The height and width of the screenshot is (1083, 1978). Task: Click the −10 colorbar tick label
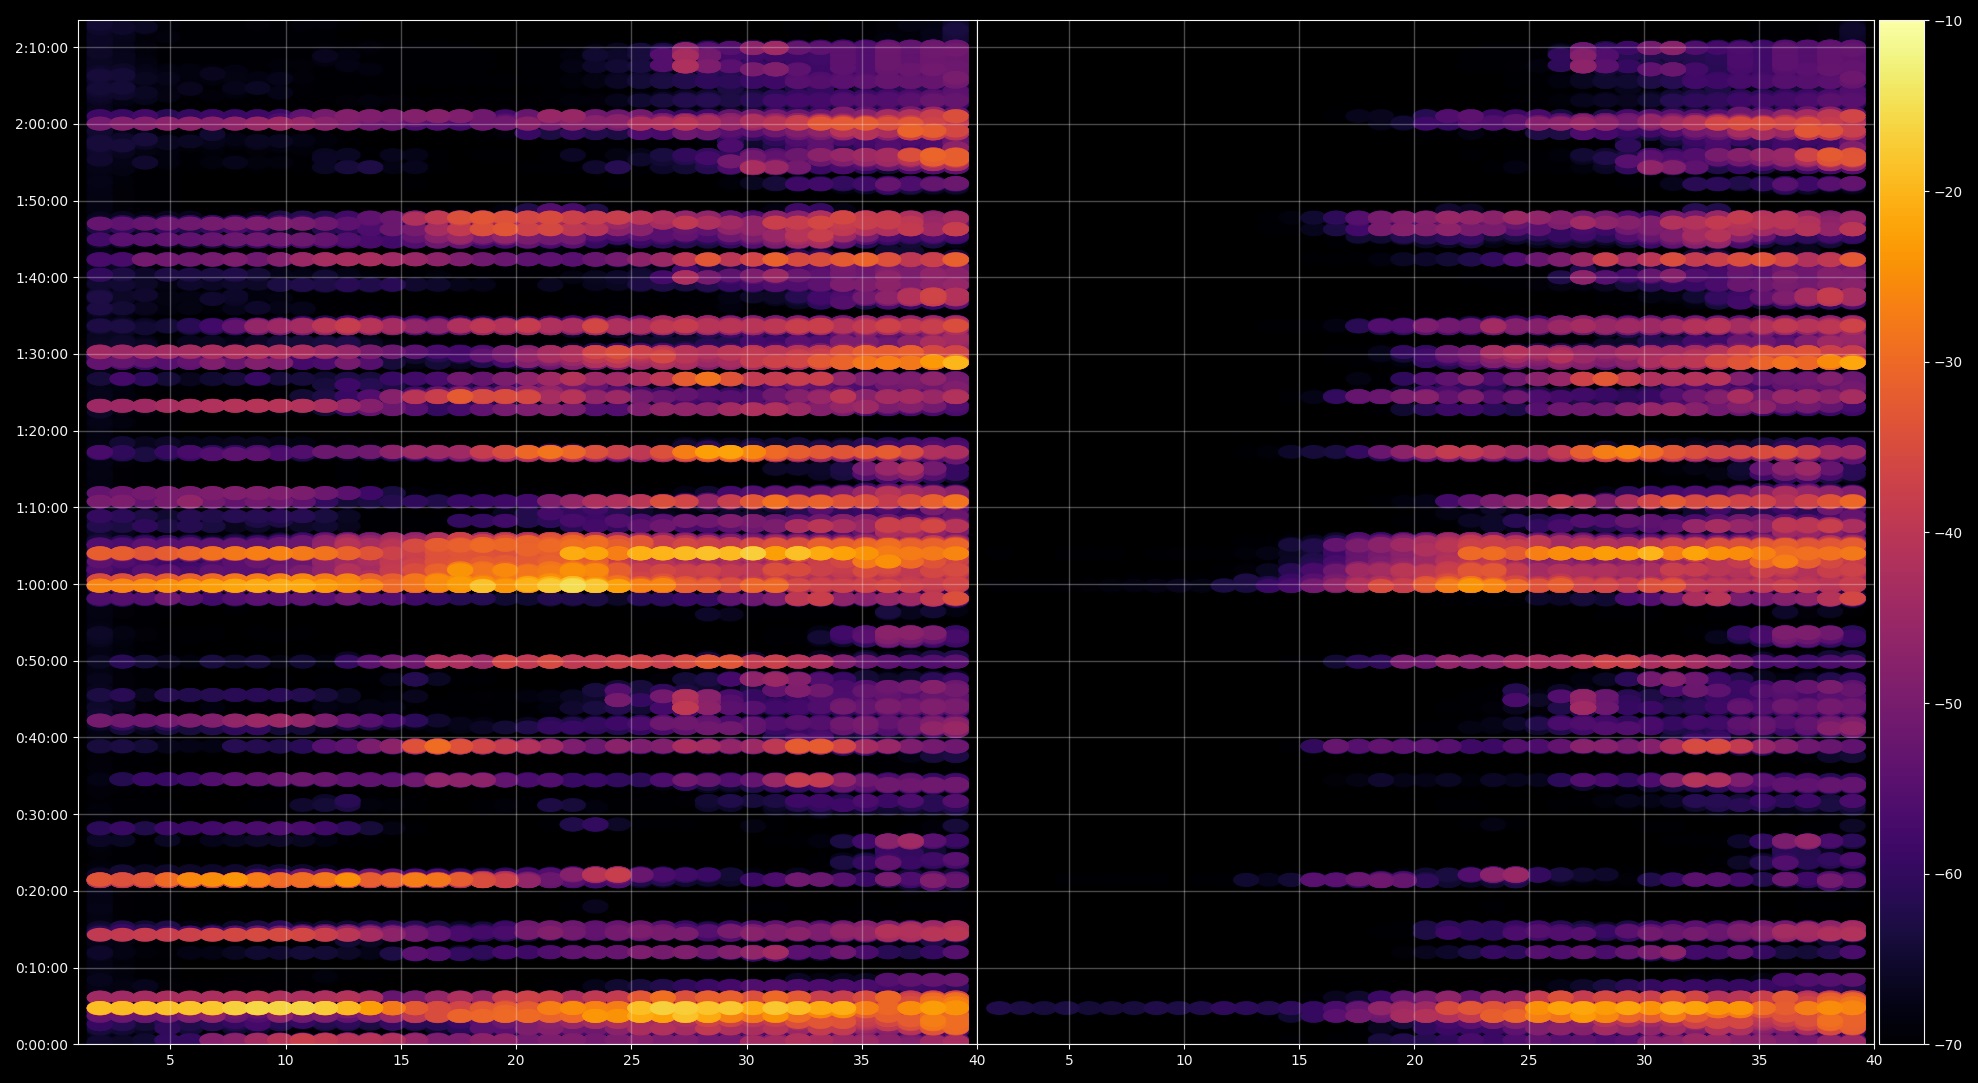click(x=1948, y=21)
